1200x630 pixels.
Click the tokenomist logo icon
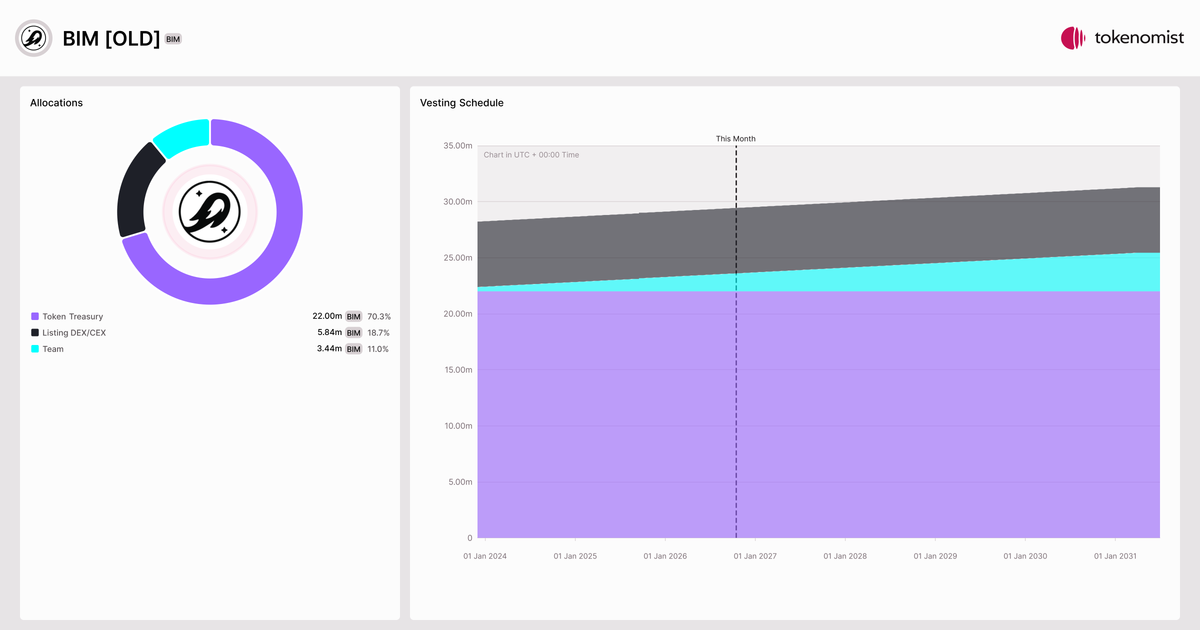coord(1073,38)
